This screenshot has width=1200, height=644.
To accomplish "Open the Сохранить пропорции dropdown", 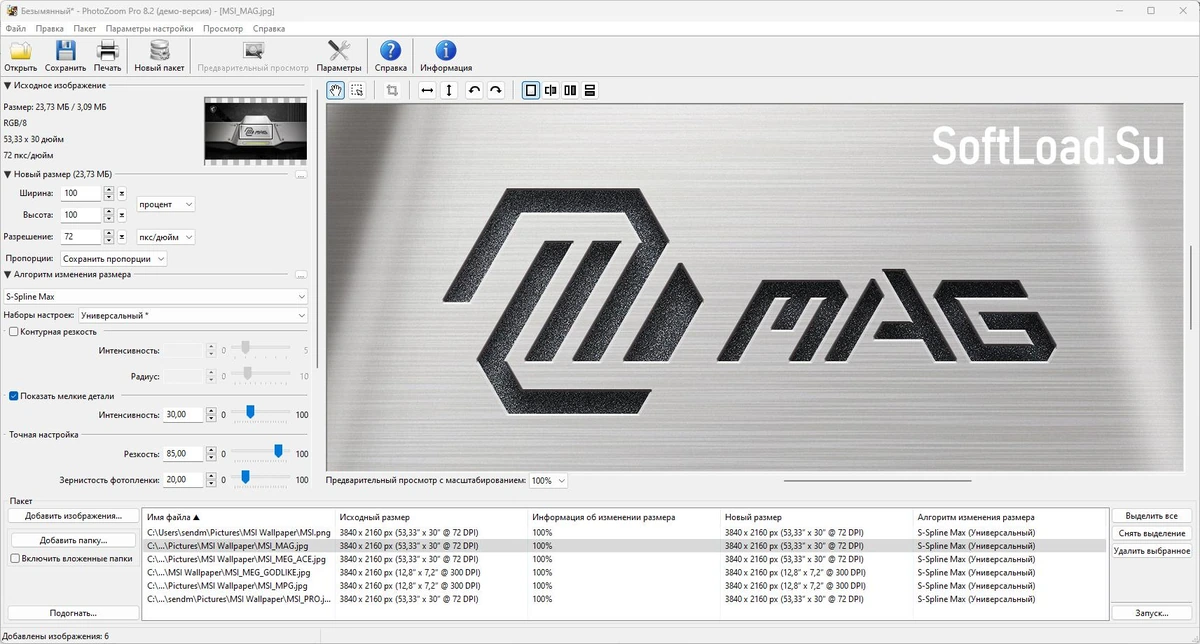I will [x=113, y=258].
